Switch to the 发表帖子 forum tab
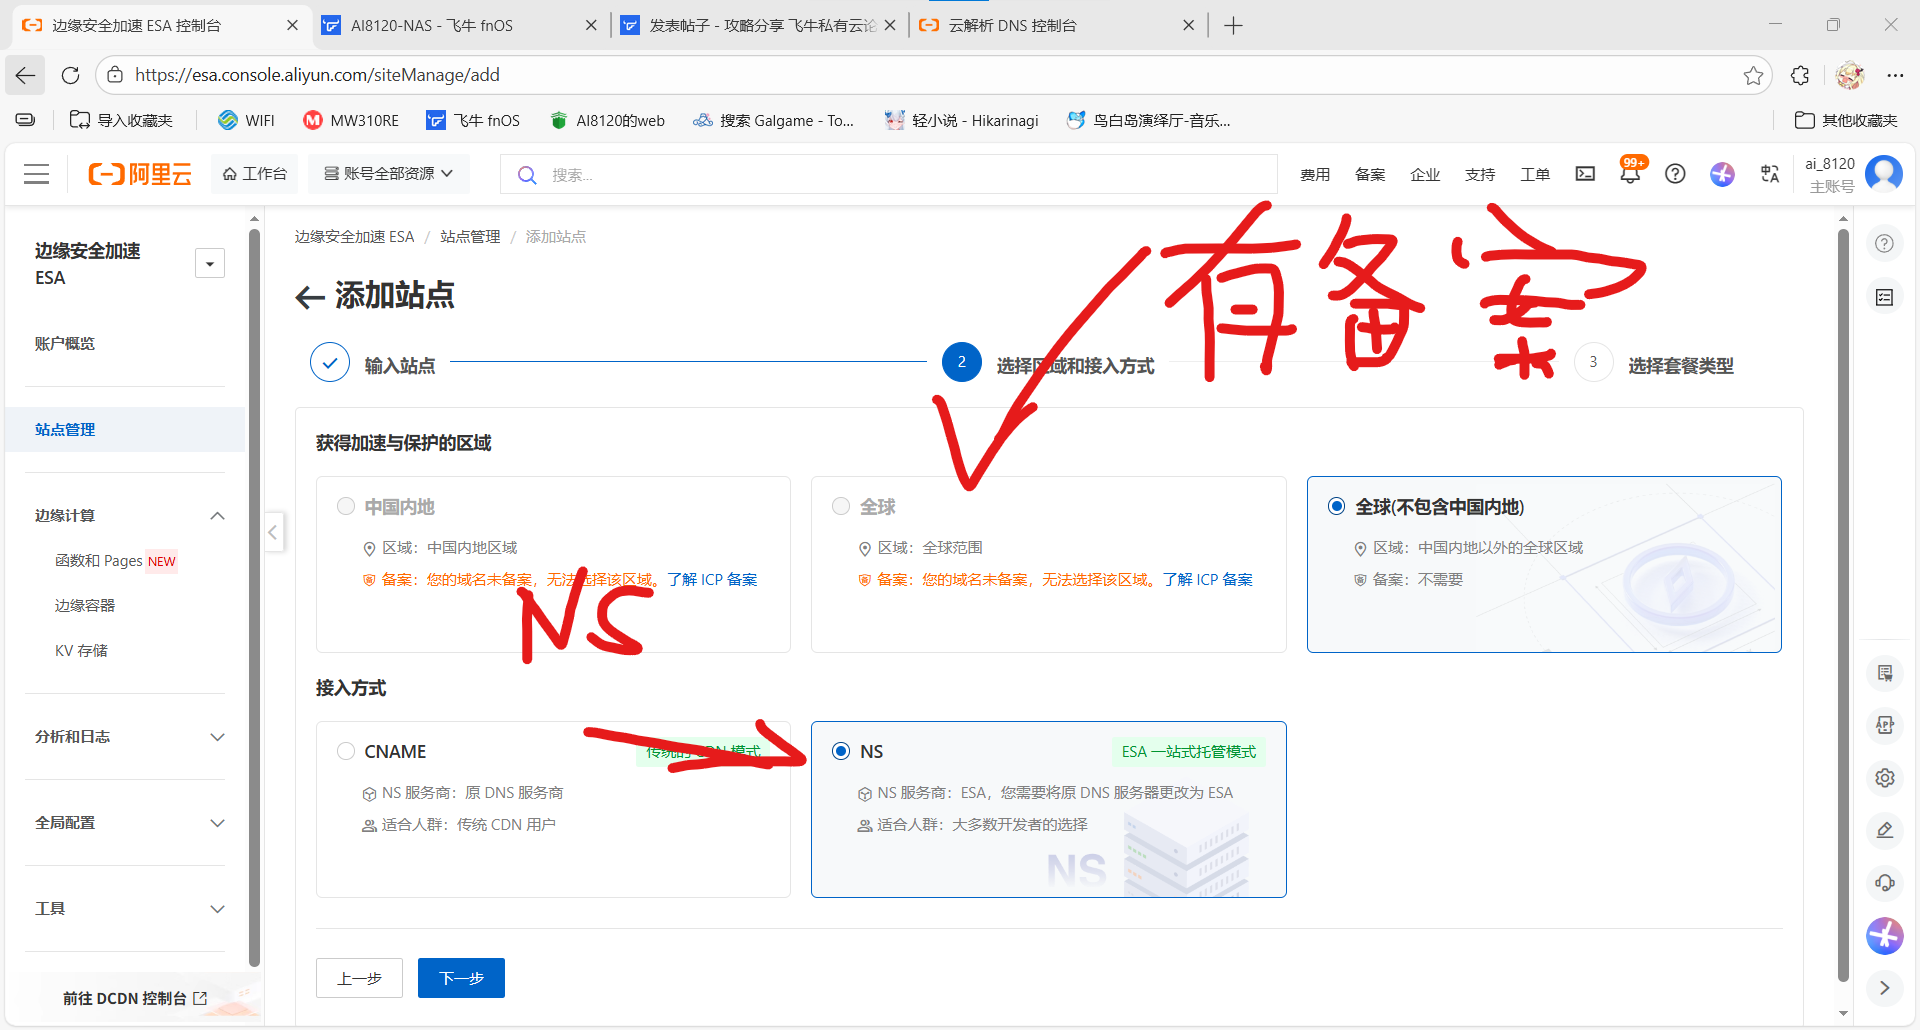This screenshot has height=1030, width=1920. pyautogui.click(x=756, y=26)
